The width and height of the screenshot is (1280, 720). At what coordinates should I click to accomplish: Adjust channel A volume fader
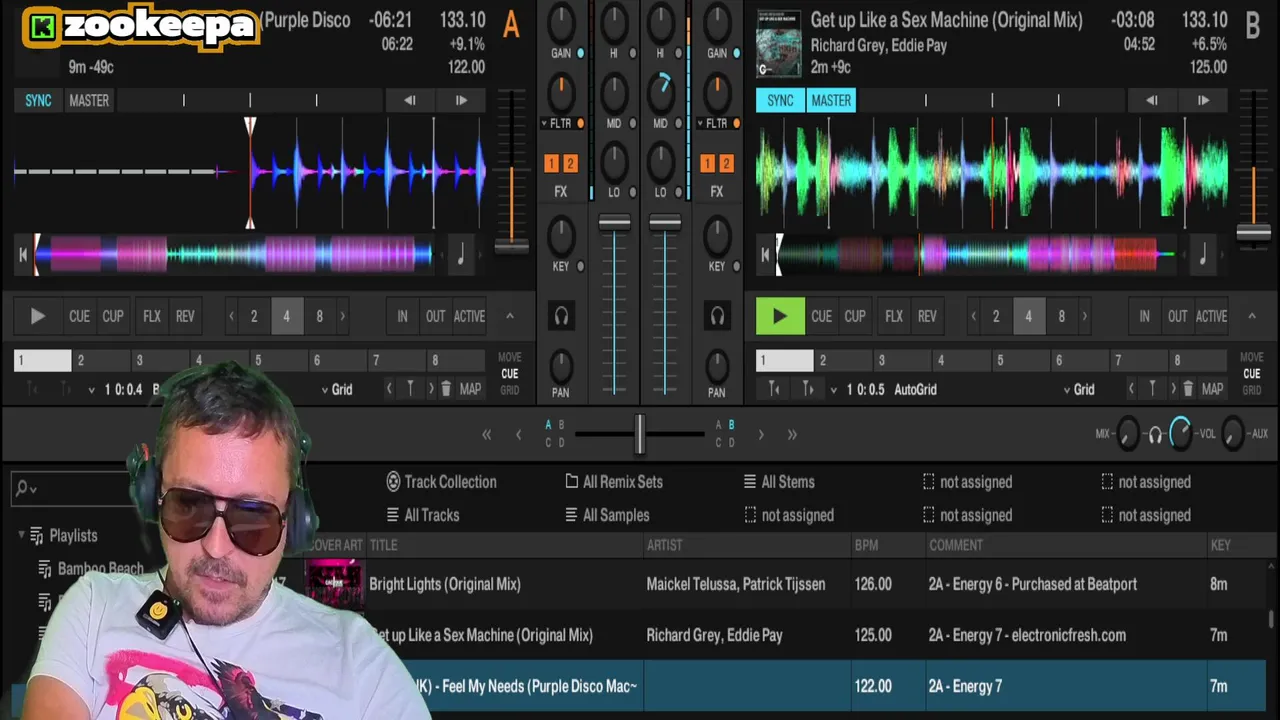click(x=614, y=222)
